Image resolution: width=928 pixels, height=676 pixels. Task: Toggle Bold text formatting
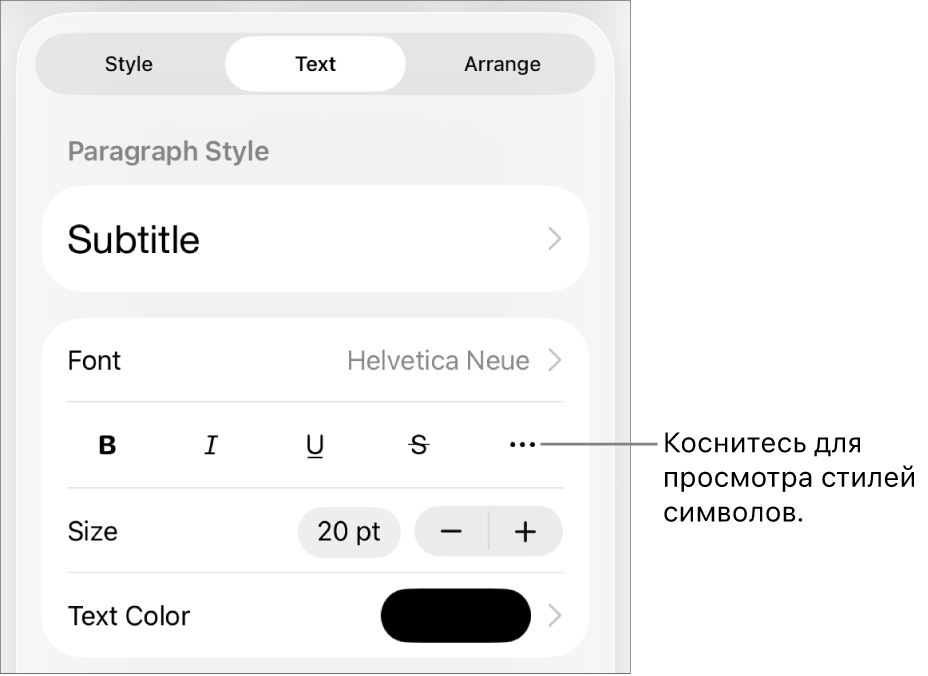tap(108, 446)
